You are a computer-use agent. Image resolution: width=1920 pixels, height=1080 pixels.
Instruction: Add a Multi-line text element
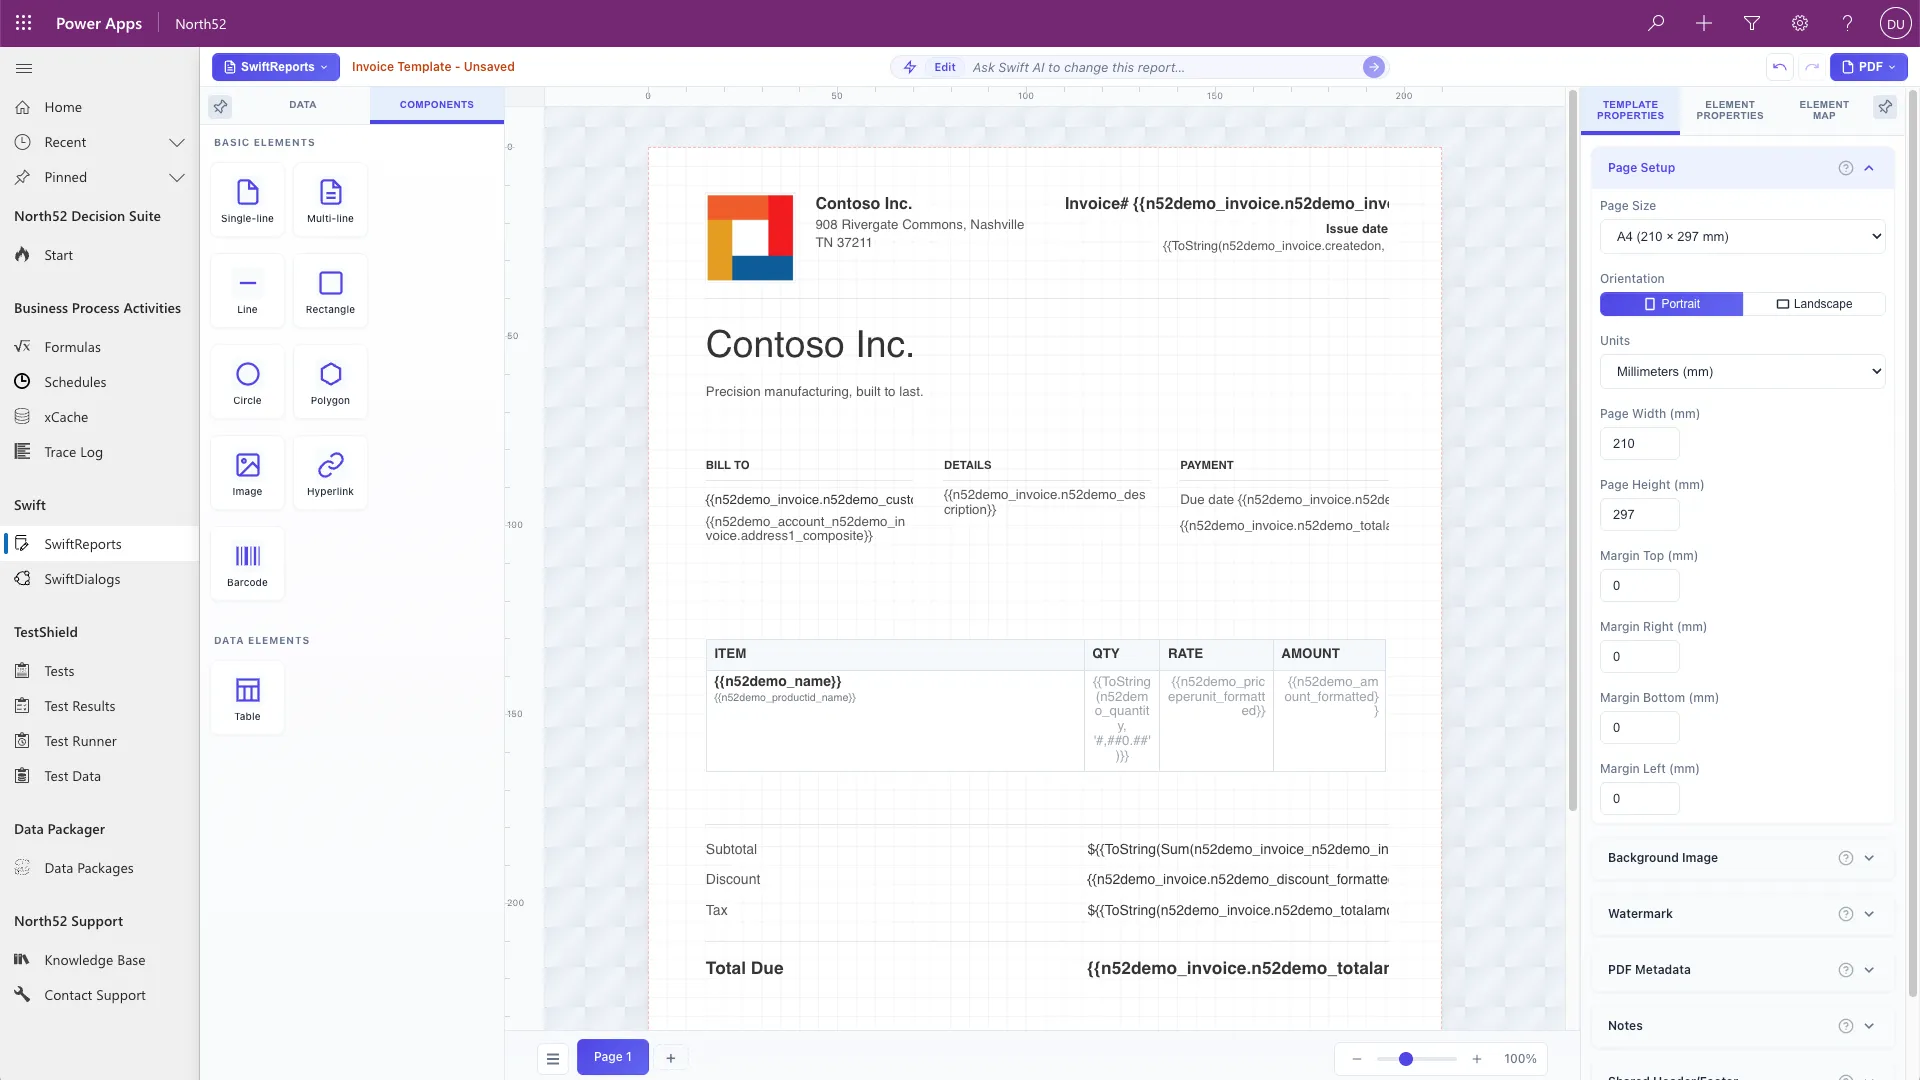point(330,200)
